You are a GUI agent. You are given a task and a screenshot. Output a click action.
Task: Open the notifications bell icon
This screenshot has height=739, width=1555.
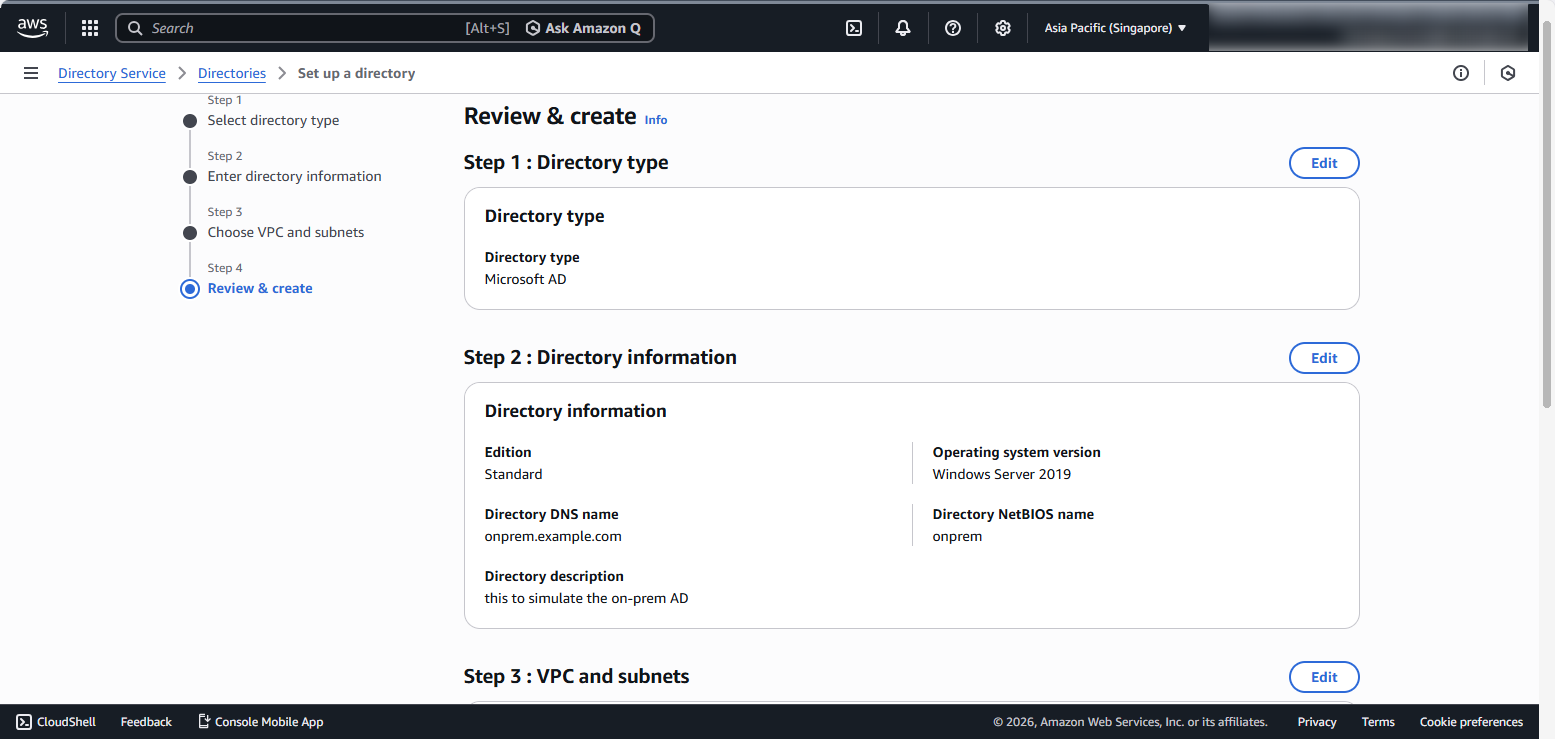[903, 28]
